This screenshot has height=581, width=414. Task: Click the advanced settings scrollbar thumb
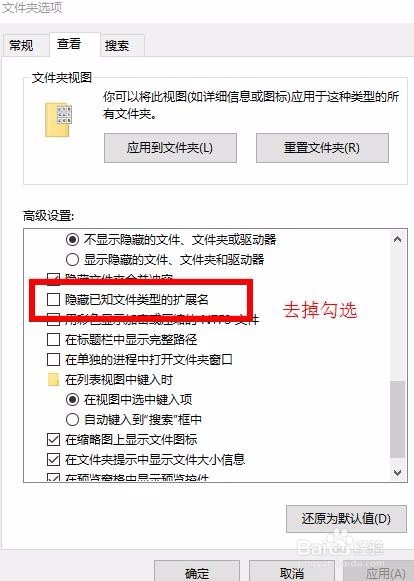pos(397,420)
